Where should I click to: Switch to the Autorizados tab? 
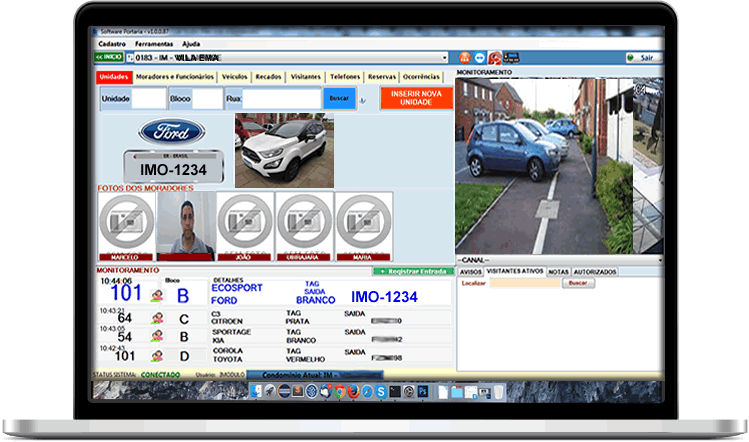coord(596,271)
